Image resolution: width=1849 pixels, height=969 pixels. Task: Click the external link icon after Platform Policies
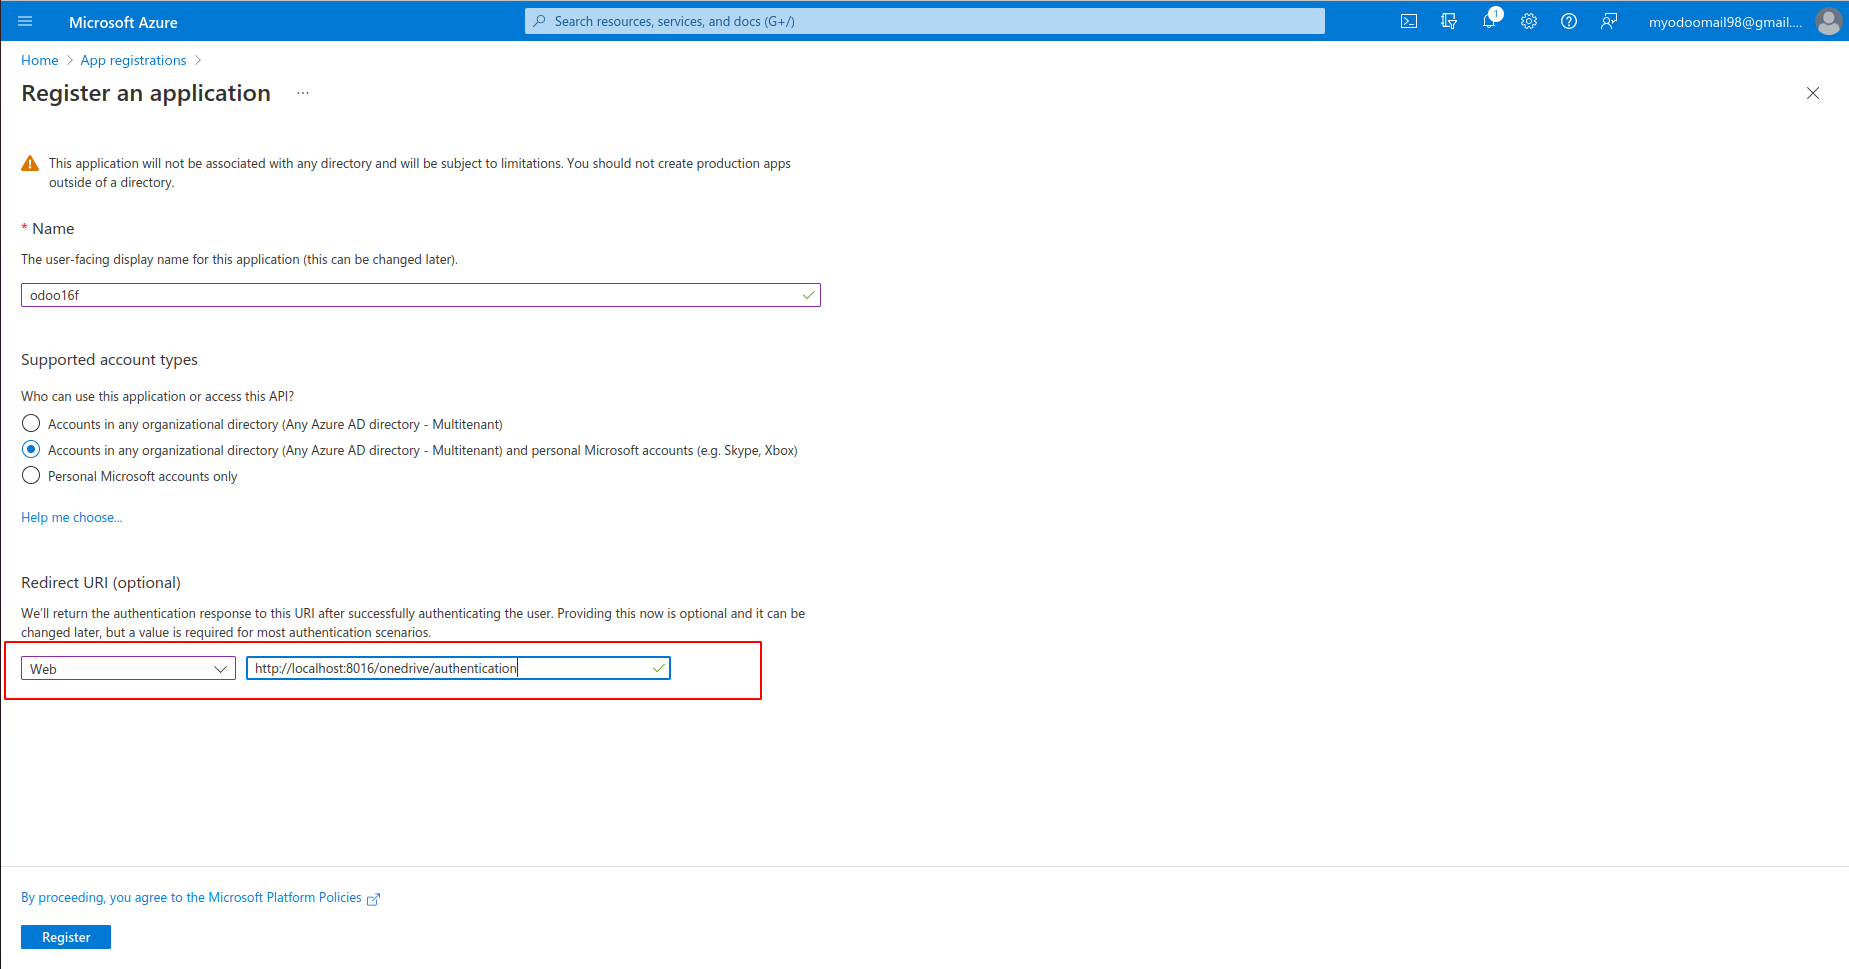pyautogui.click(x=374, y=899)
